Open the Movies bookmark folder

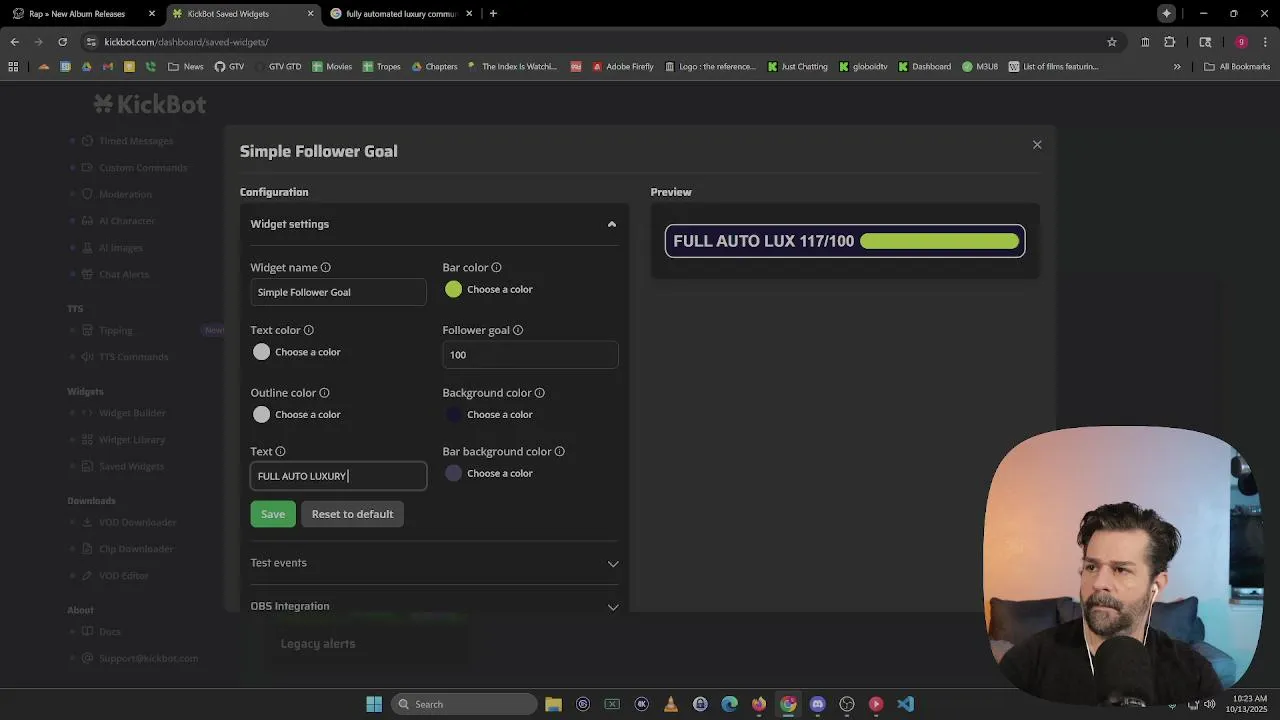332,67
